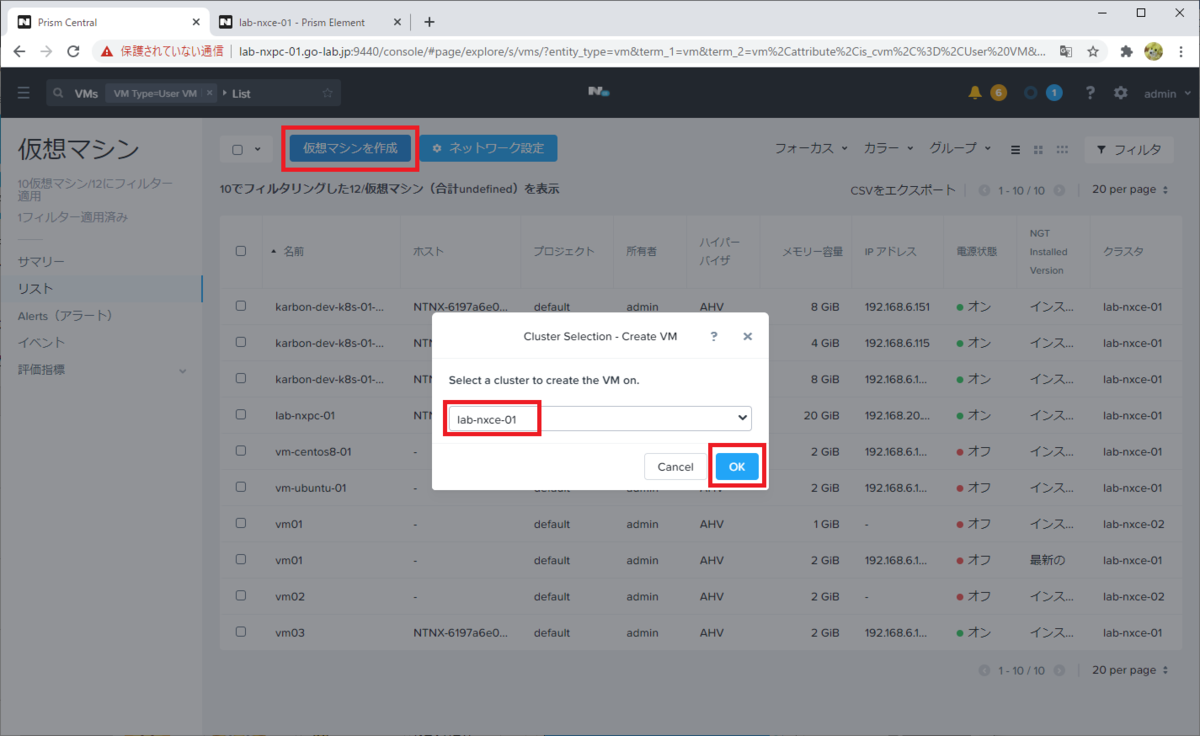Open the Chrome profile avatar
The width and height of the screenshot is (1200, 736).
[1153, 50]
